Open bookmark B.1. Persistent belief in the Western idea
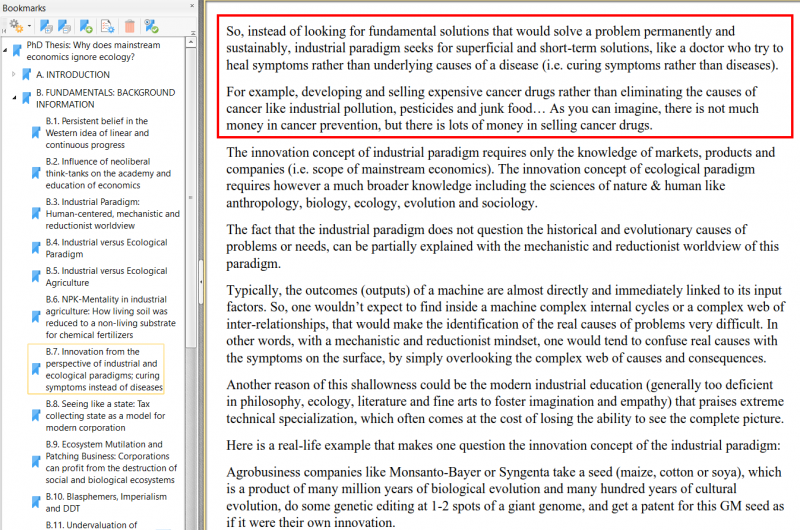Screen dimensions: 800x530 point(97,133)
